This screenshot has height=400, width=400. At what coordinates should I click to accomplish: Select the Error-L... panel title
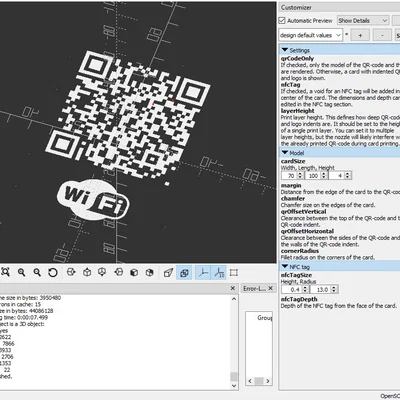point(254,288)
